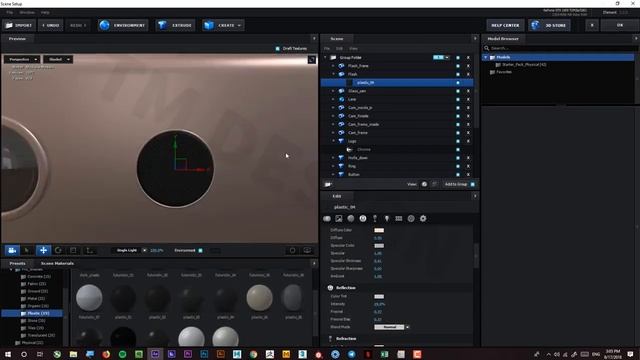Select the Lens model row
Screen dimensions: 640x360
[397, 99]
